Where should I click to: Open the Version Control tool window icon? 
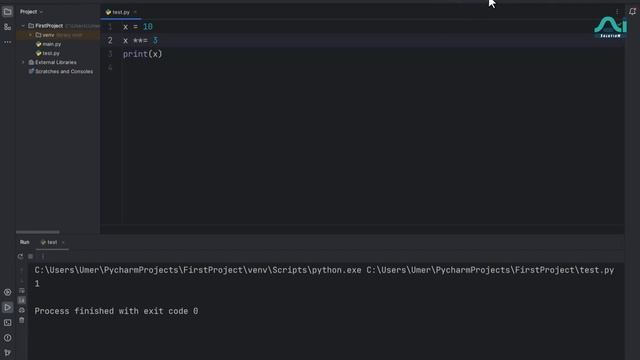pyautogui.click(x=7, y=353)
